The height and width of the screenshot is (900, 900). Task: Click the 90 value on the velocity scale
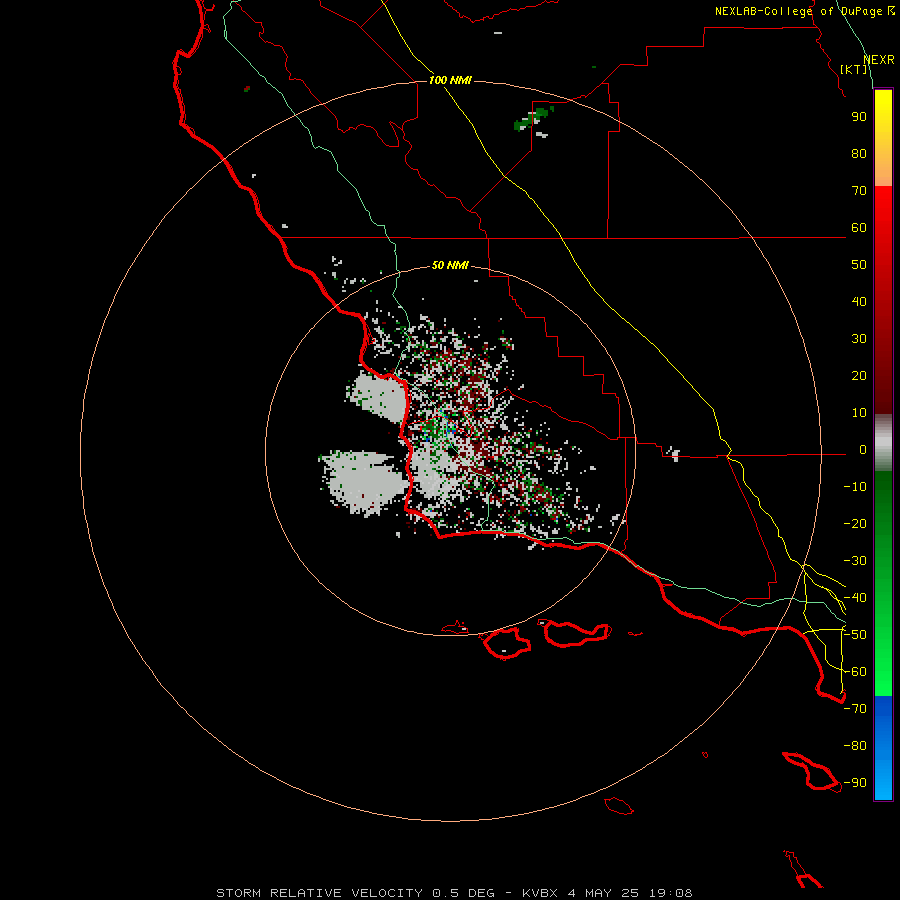[859, 117]
